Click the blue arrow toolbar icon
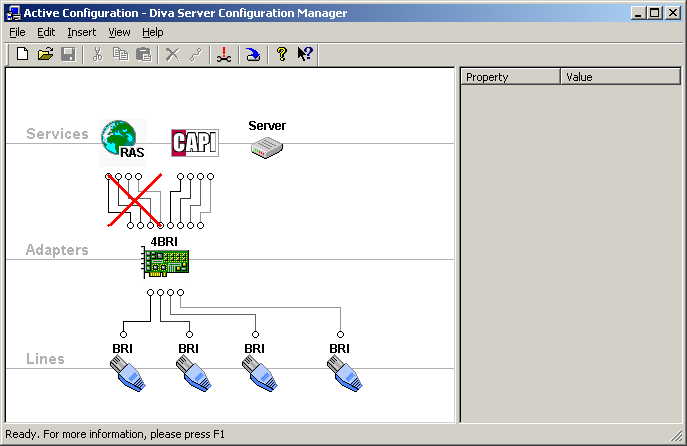Image resolution: width=687 pixels, height=446 pixels. tap(253, 54)
